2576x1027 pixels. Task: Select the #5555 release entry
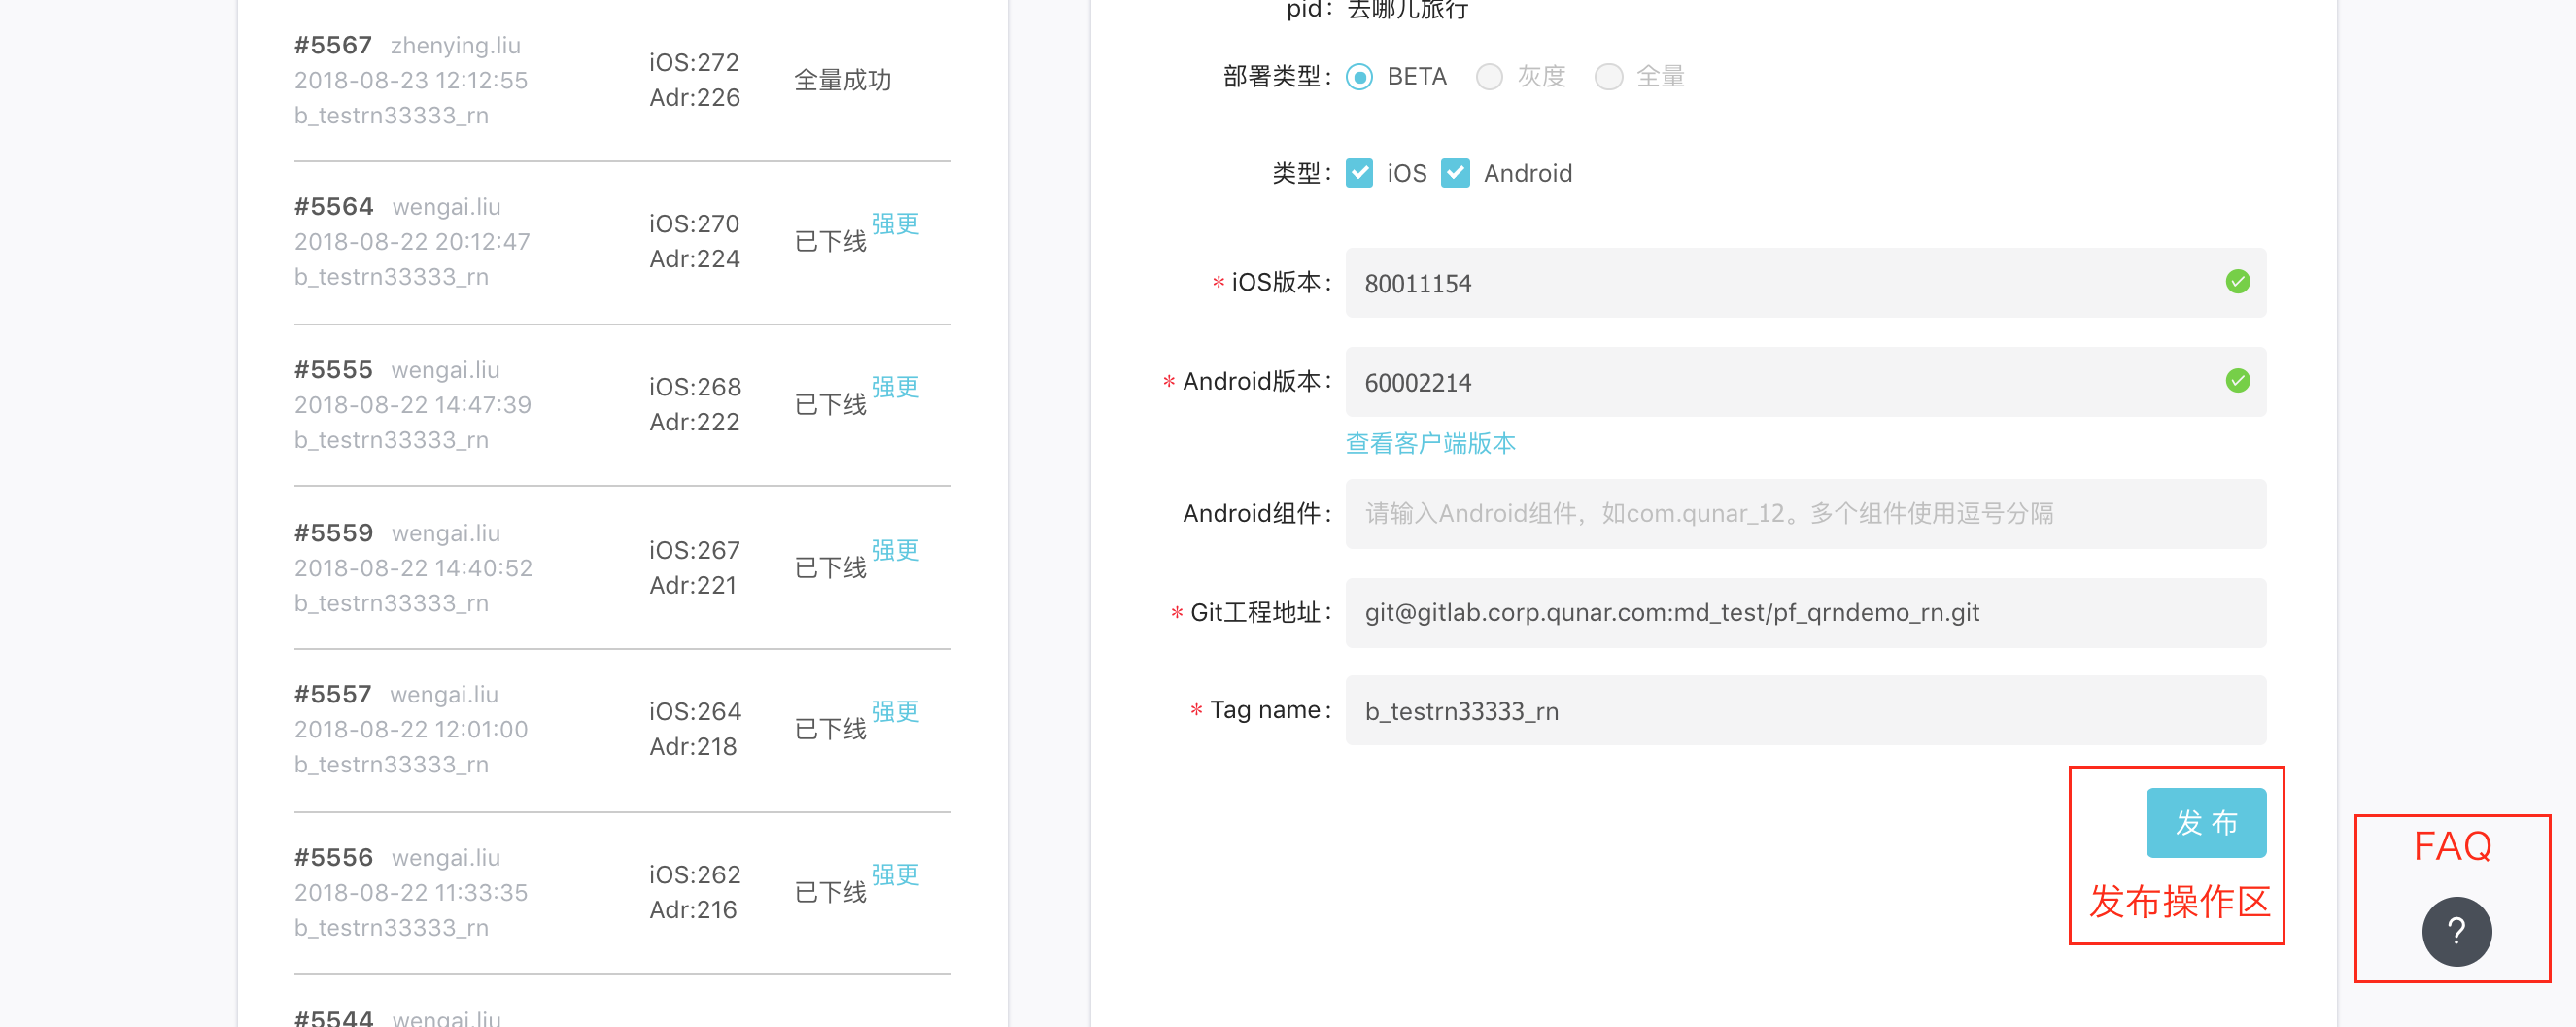[622, 405]
